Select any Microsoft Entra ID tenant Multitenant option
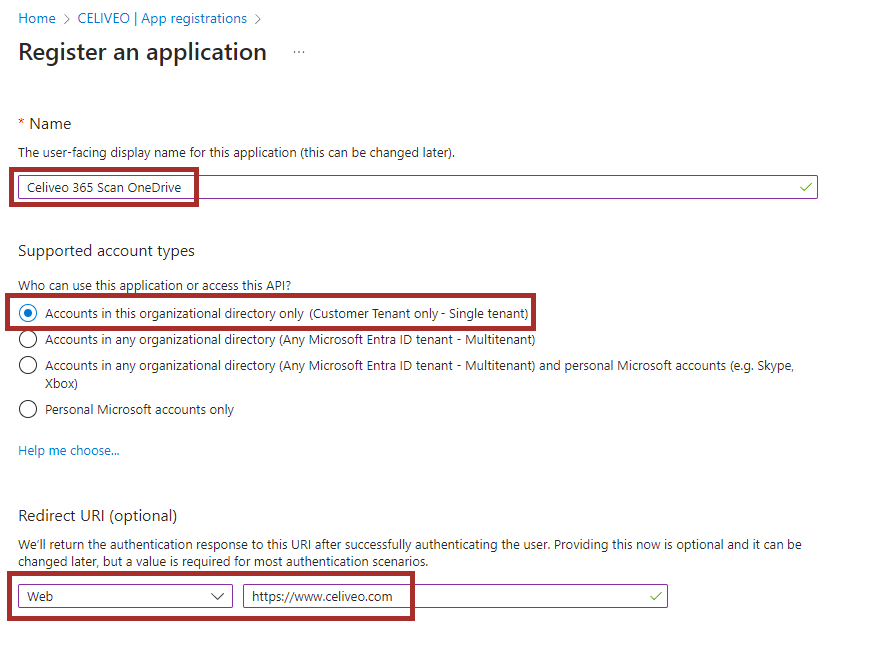 click(x=28, y=339)
